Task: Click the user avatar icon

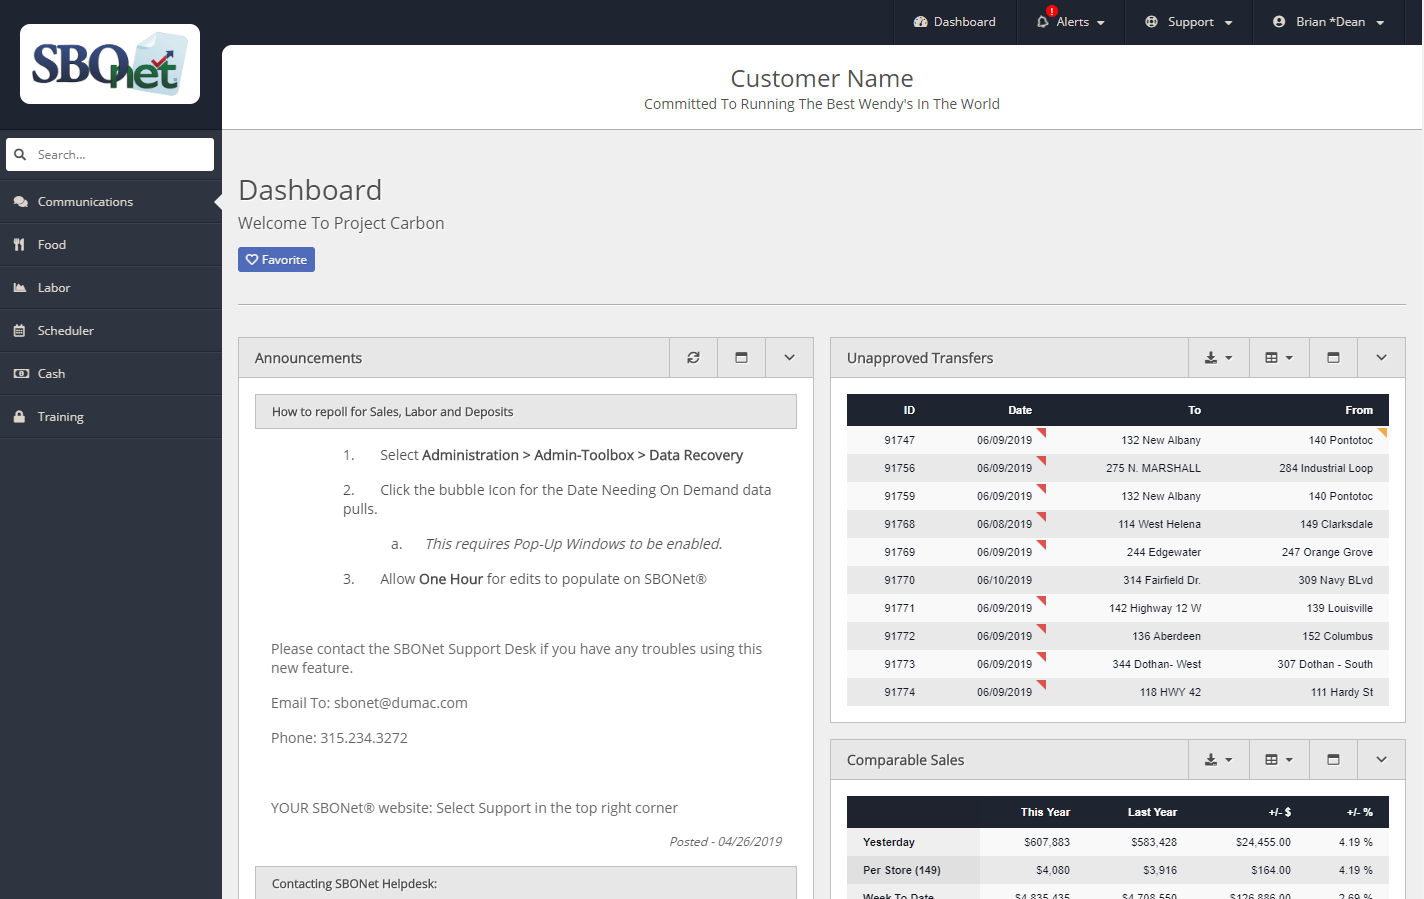Action: (x=1279, y=22)
